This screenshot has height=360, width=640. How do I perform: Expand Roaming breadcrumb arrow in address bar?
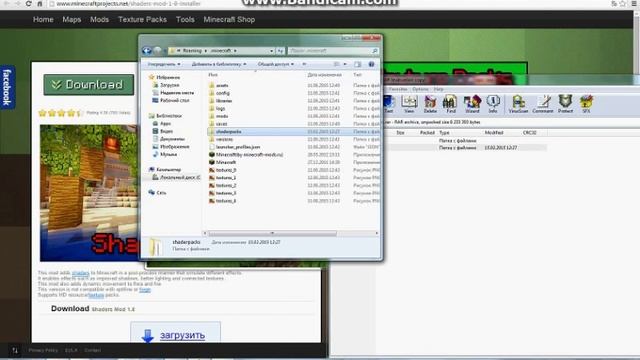click(x=205, y=51)
